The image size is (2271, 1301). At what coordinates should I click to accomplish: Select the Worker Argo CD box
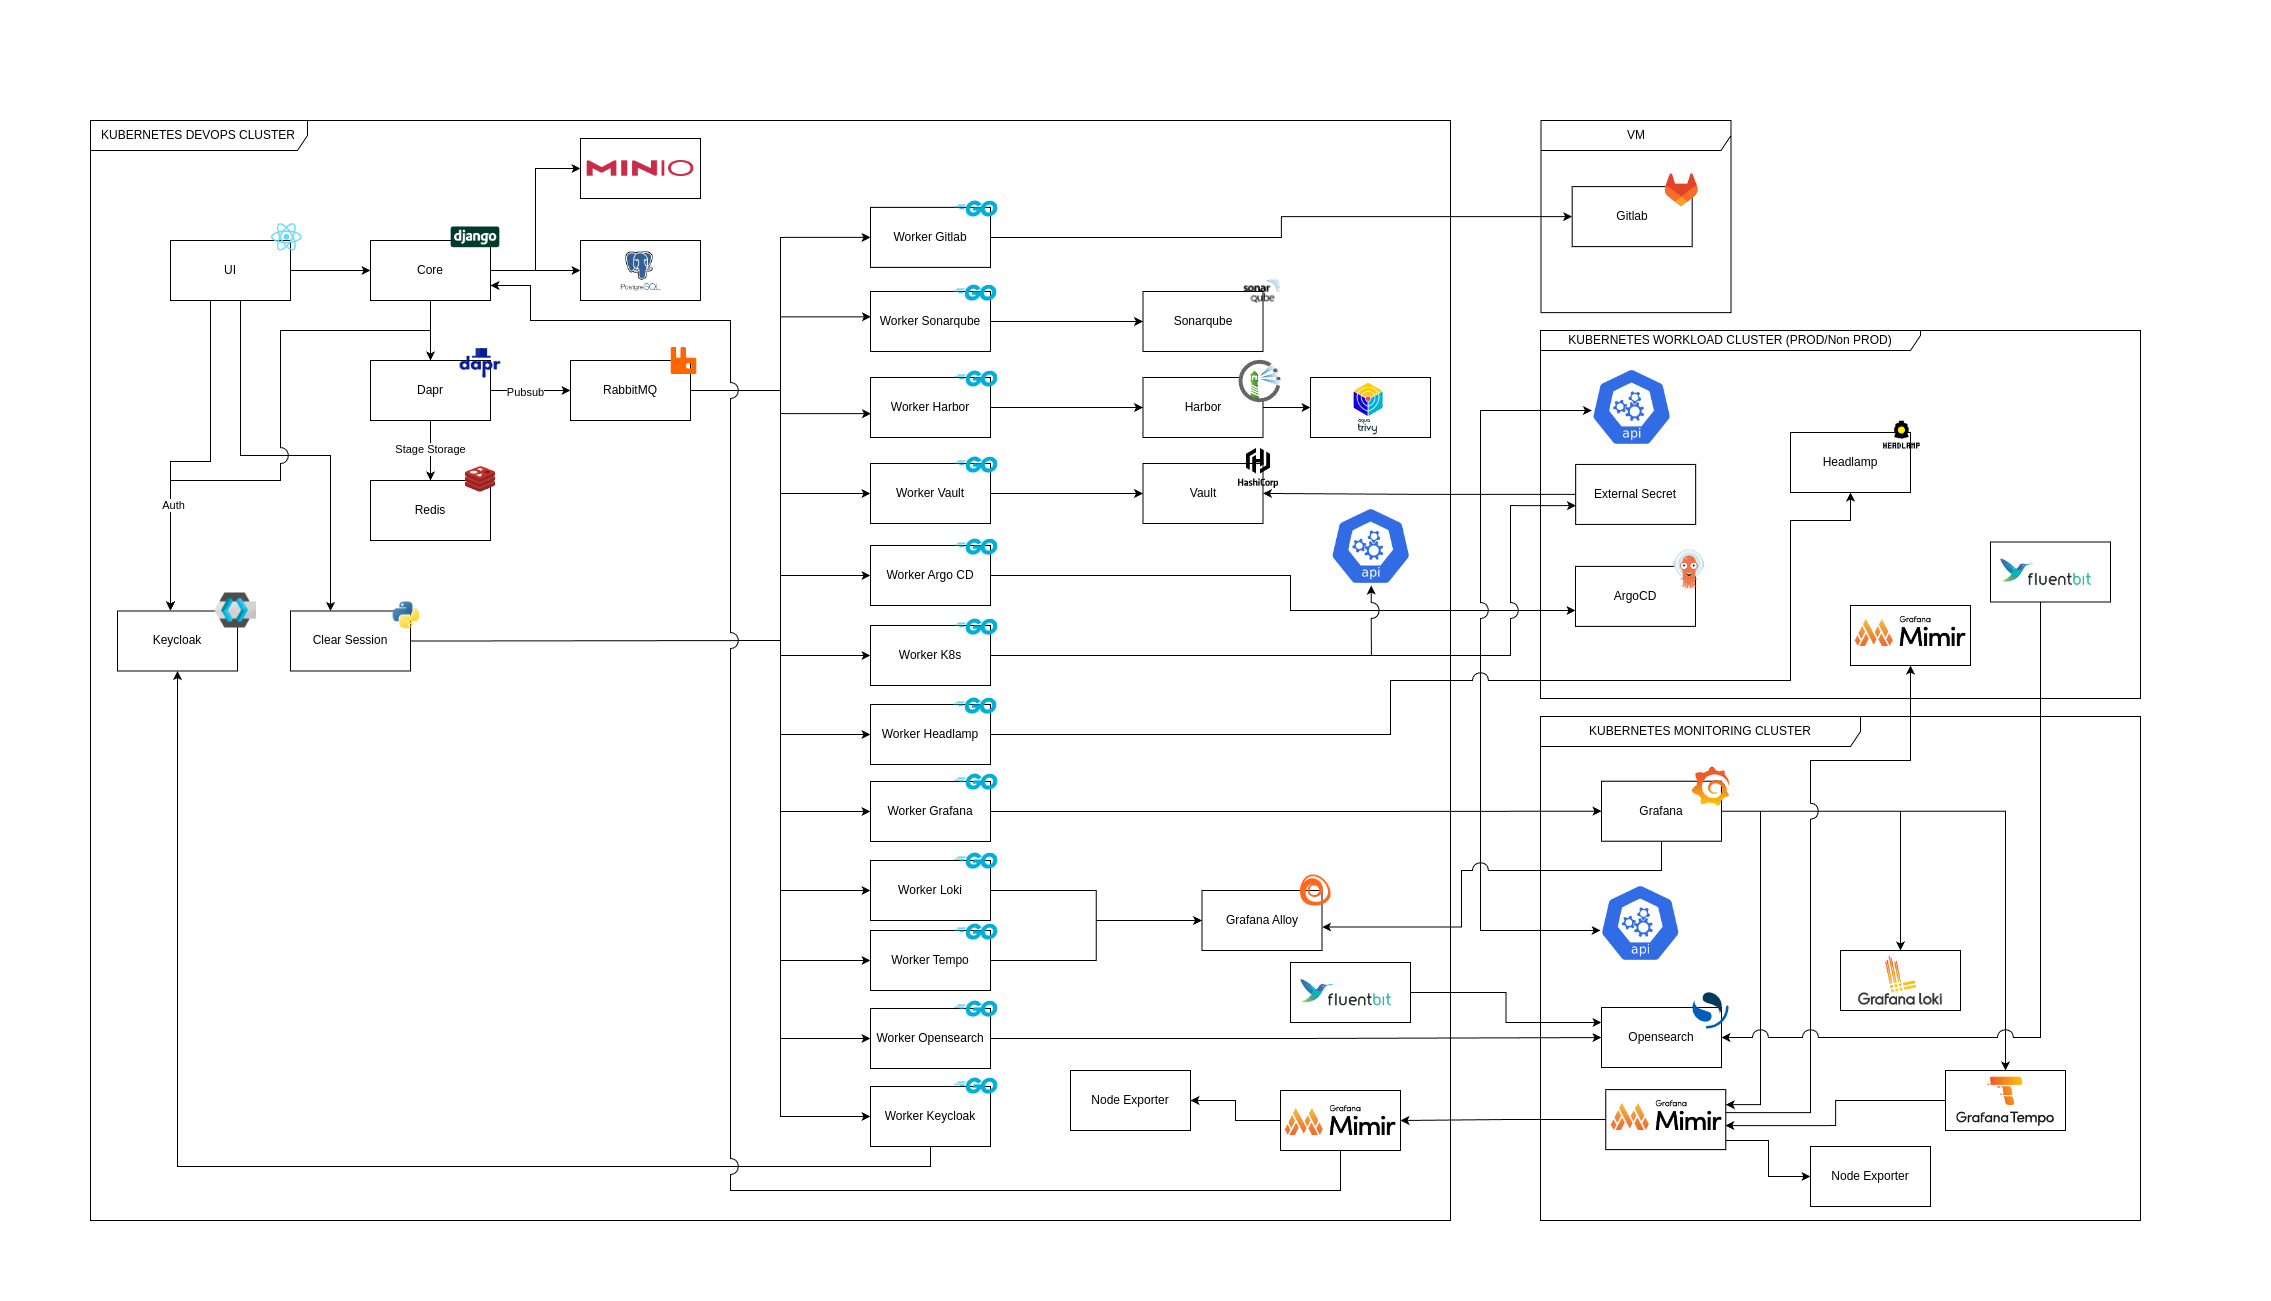click(x=930, y=575)
